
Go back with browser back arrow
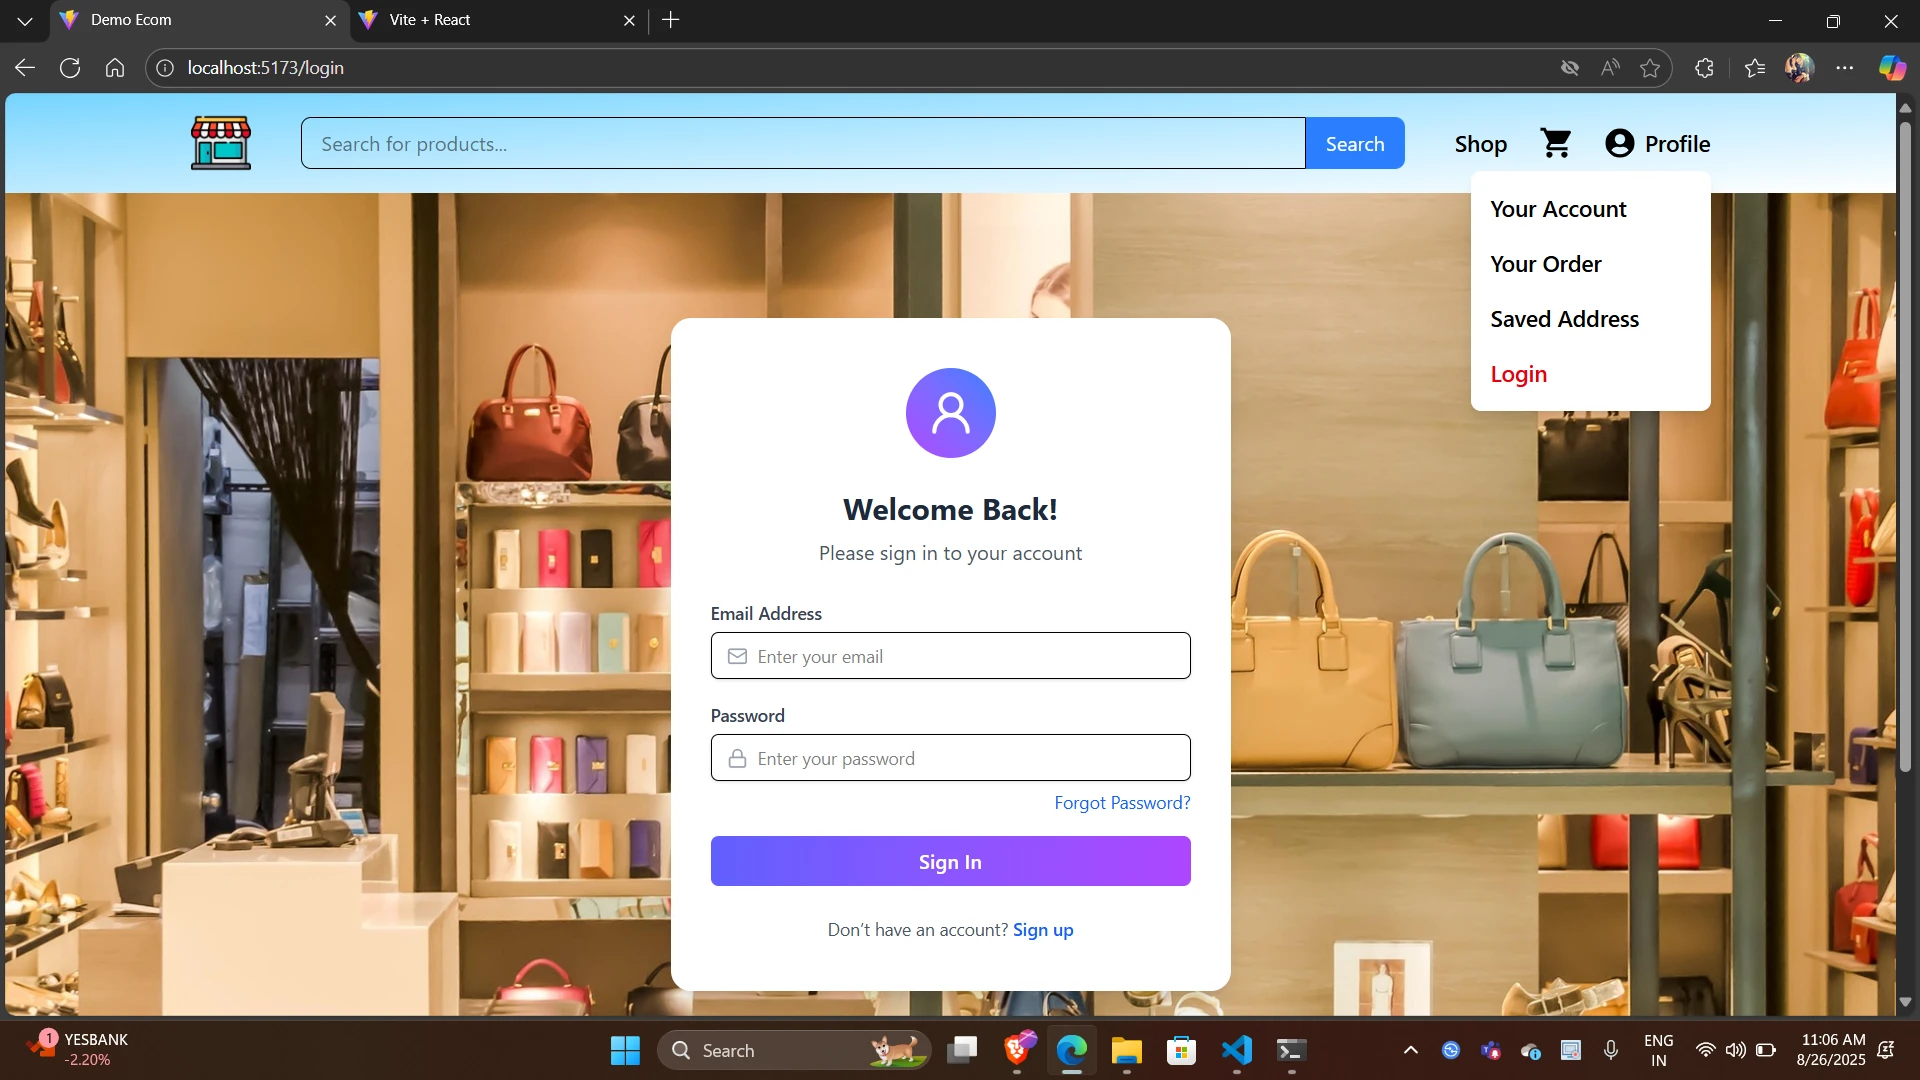tap(25, 67)
